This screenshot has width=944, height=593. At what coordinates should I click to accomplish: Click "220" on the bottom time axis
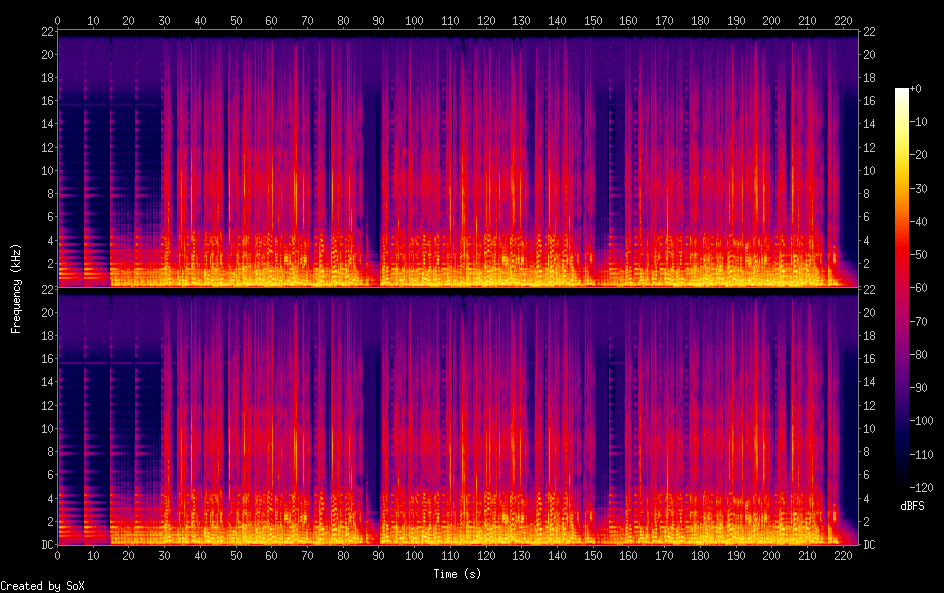pyautogui.click(x=843, y=556)
